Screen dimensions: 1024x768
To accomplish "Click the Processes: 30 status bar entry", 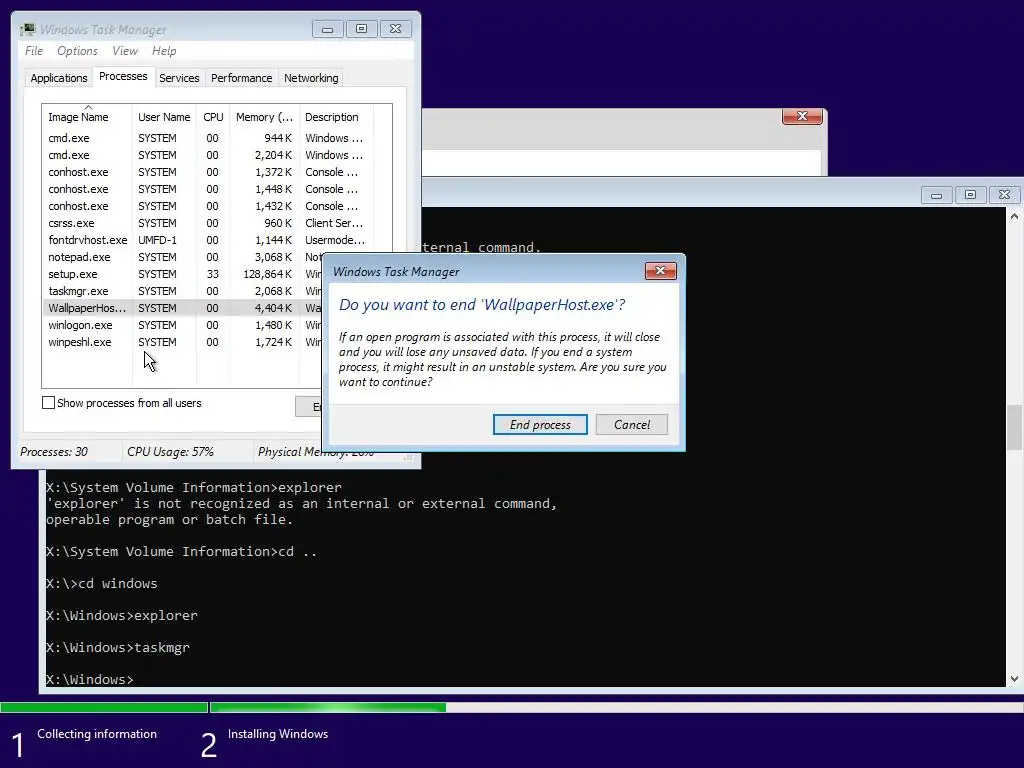I will pos(54,451).
